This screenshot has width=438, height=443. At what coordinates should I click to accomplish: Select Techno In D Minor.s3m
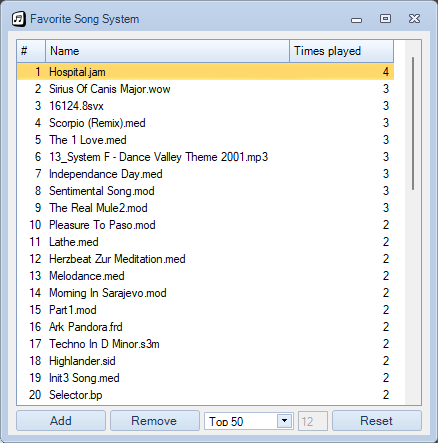tap(205, 344)
